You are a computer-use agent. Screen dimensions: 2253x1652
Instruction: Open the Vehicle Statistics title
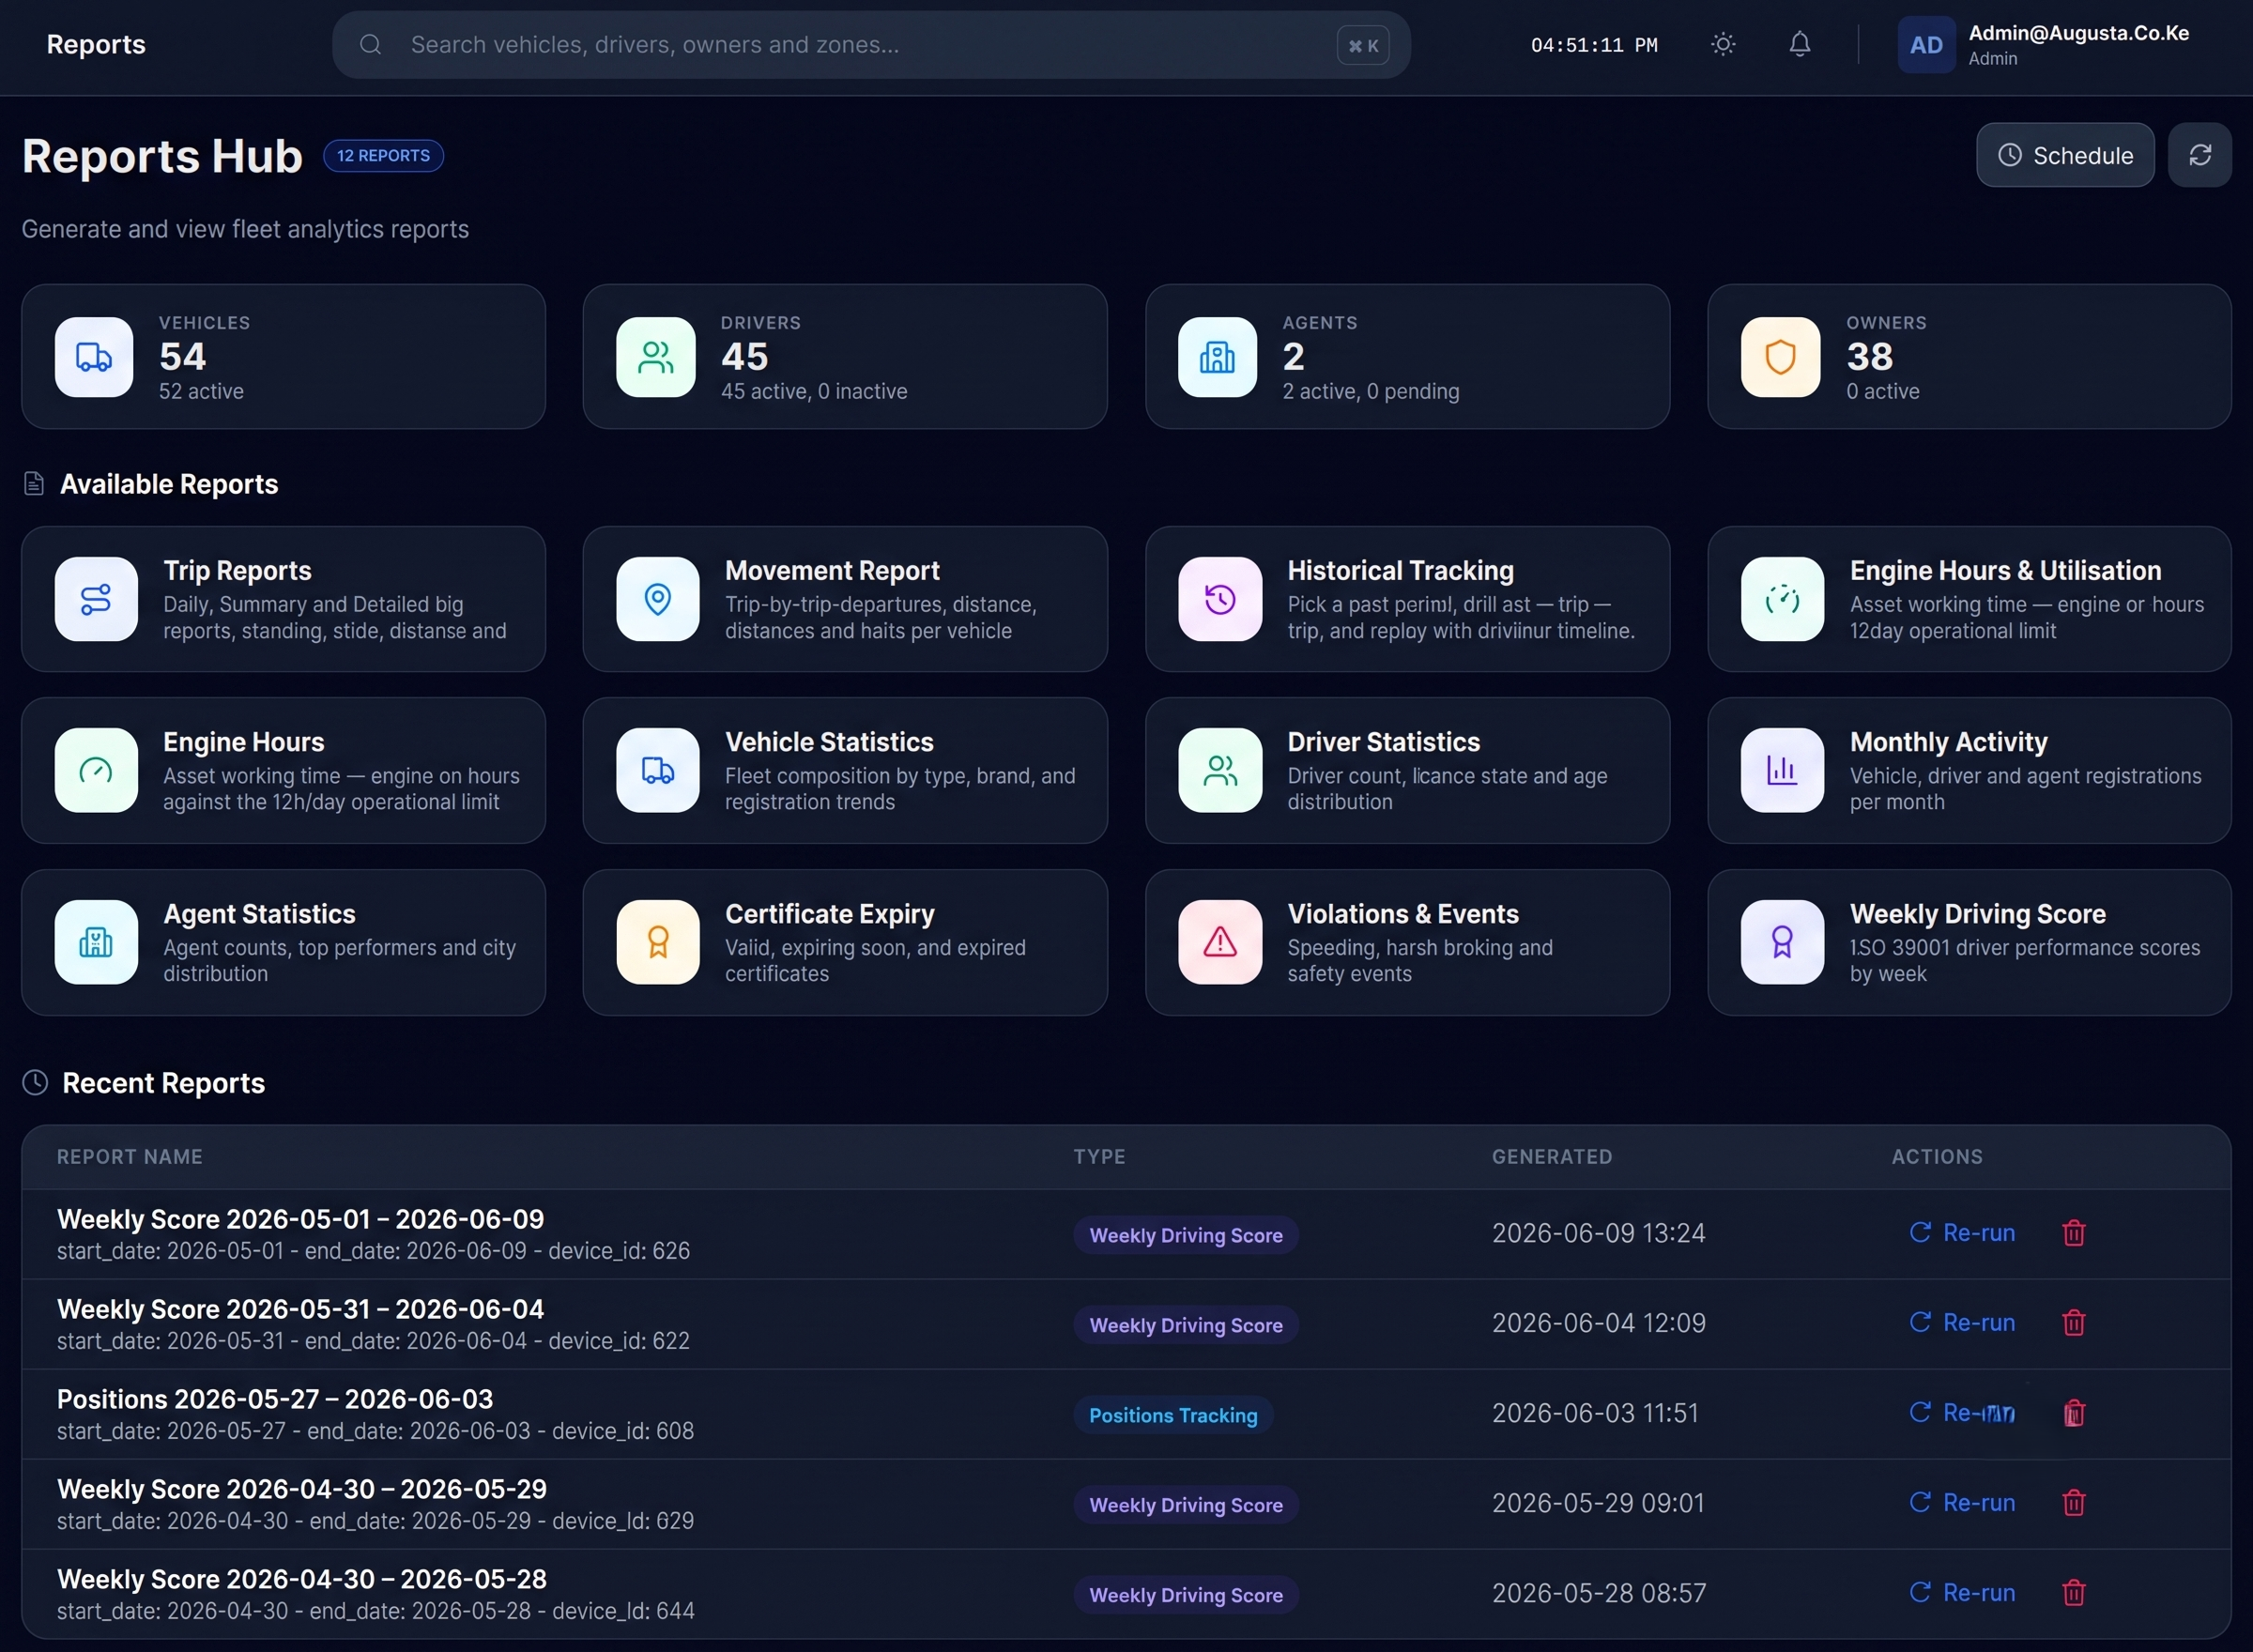pos(829,742)
